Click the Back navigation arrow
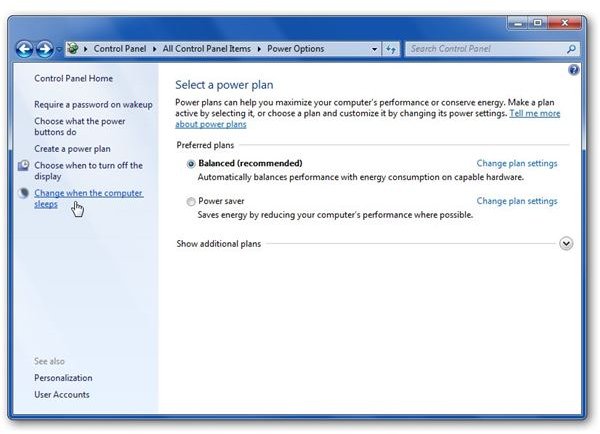This screenshot has width=600, height=434. point(24,49)
